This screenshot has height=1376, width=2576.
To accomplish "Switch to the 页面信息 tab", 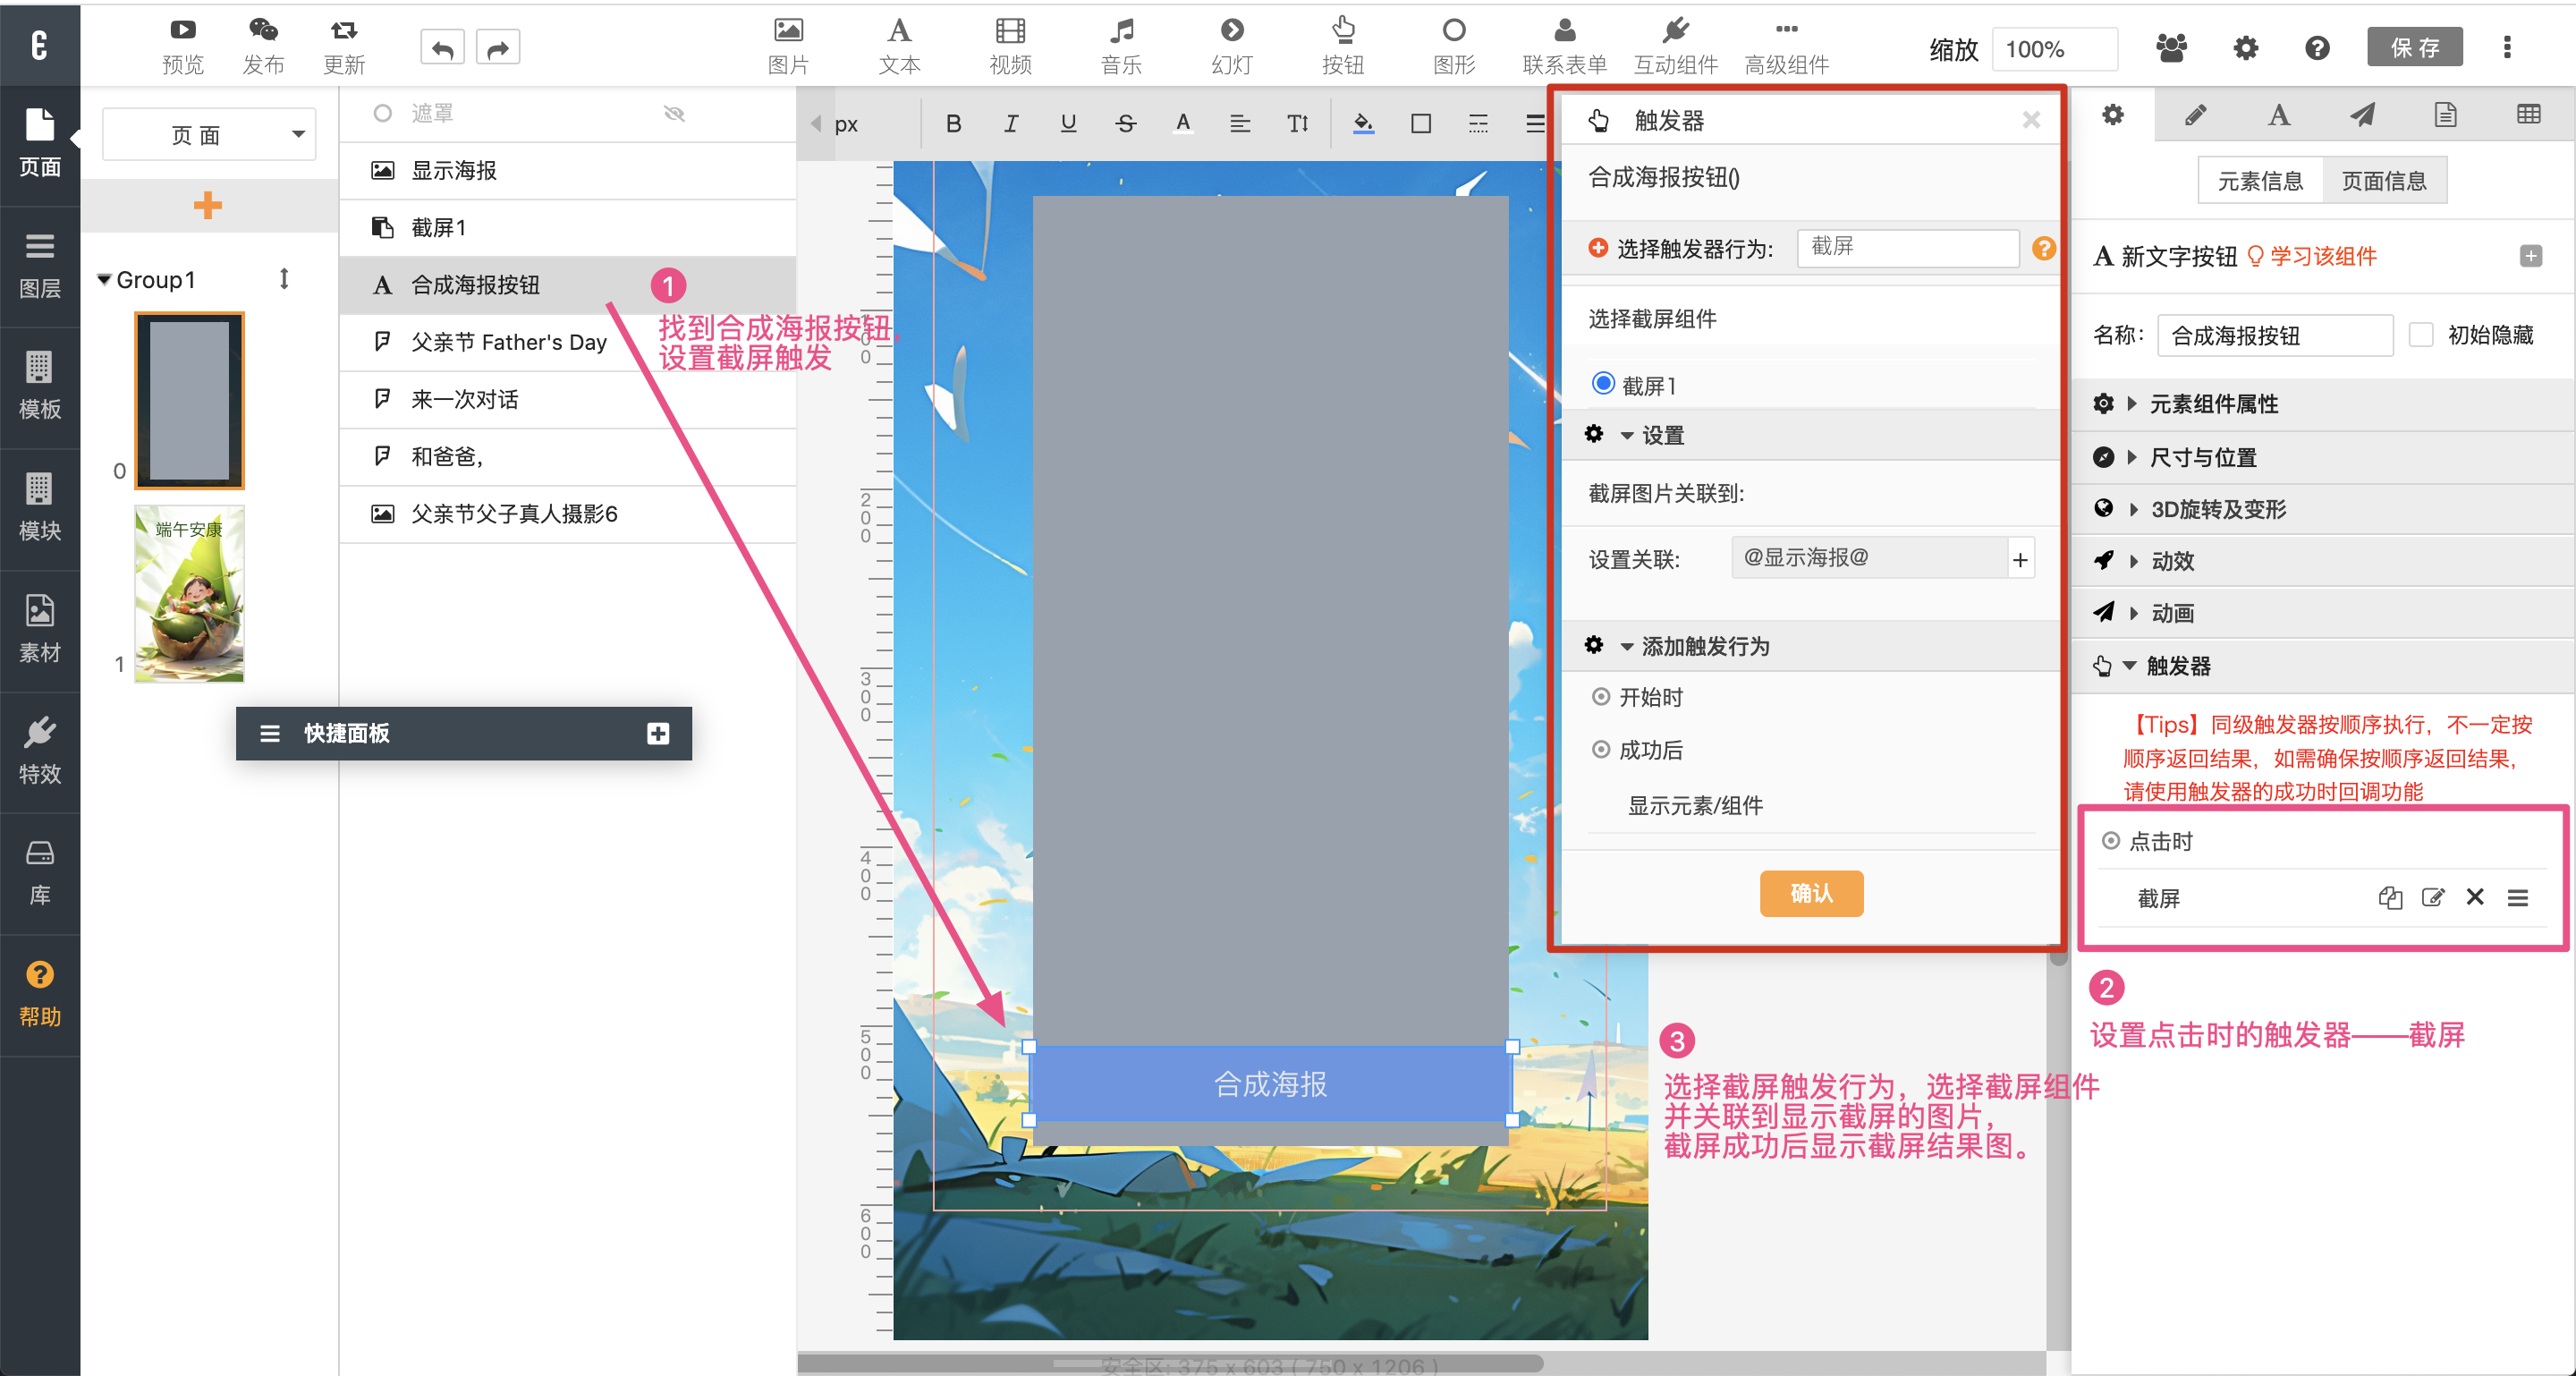I will (x=2383, y=181).
